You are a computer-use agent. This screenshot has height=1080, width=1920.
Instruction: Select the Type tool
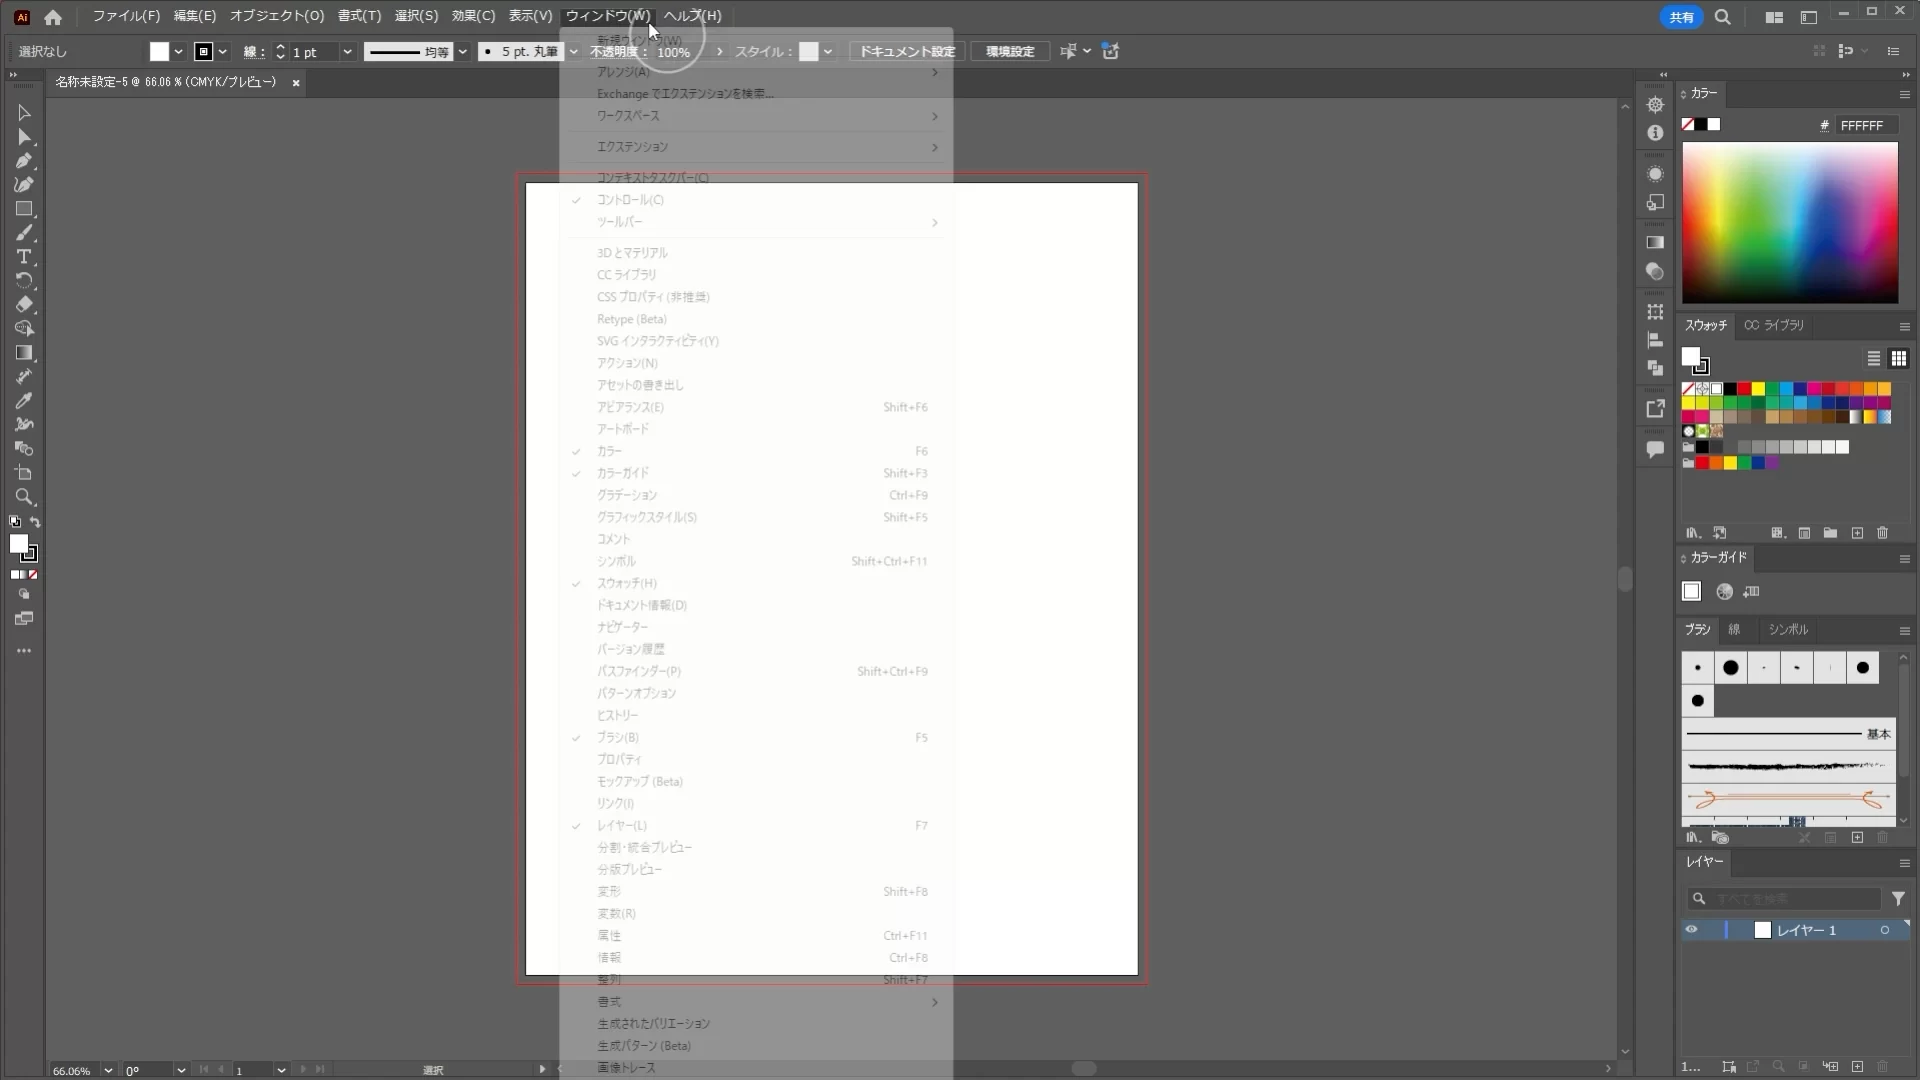24,257
